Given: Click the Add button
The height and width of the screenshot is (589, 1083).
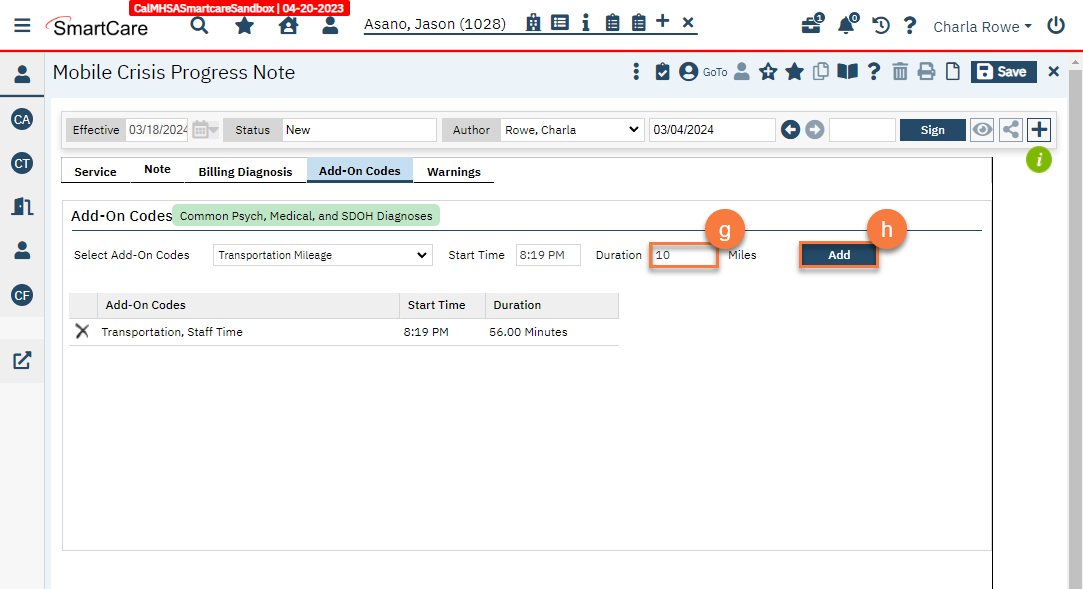Looking at the screenshot, I should [x=838, y=255].
